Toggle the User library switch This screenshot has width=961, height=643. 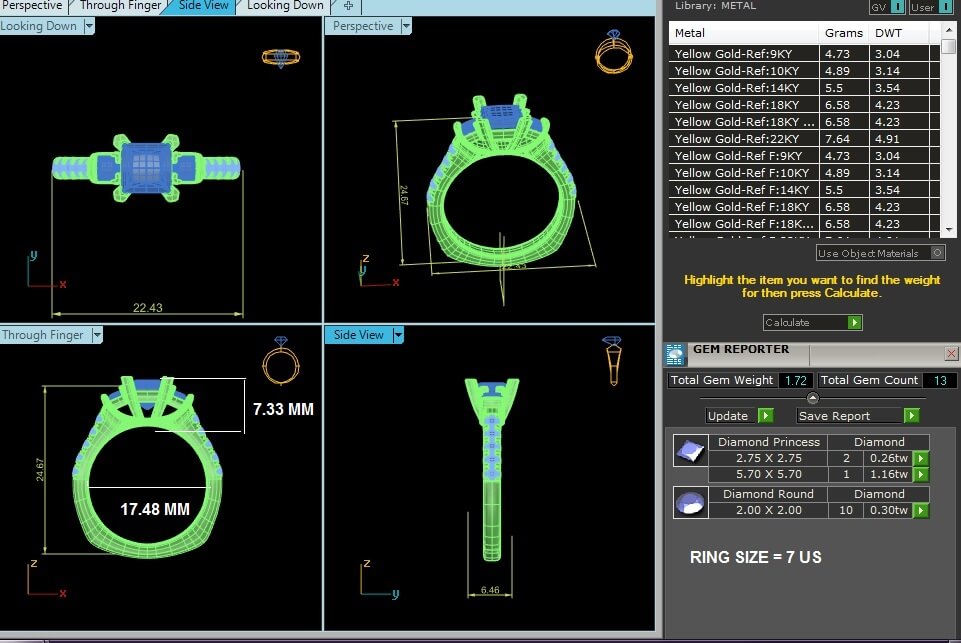pos(945,7)
